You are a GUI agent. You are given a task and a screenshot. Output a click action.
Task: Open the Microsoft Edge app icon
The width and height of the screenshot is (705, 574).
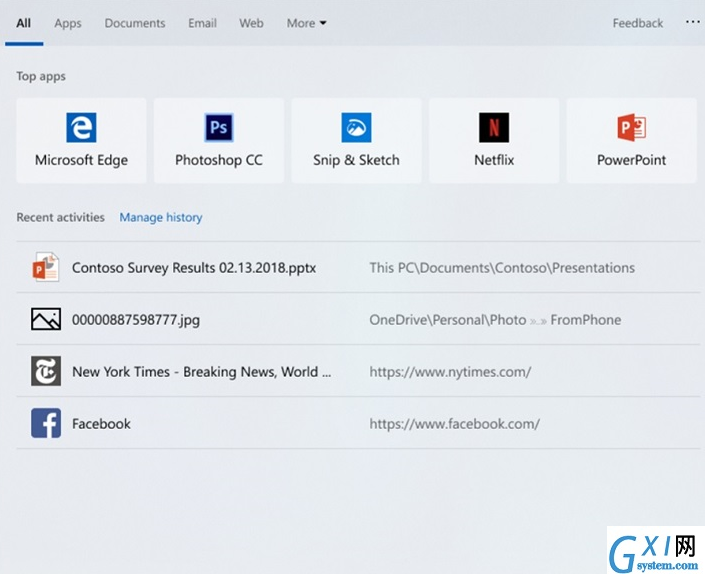click(x=81, y=128)
